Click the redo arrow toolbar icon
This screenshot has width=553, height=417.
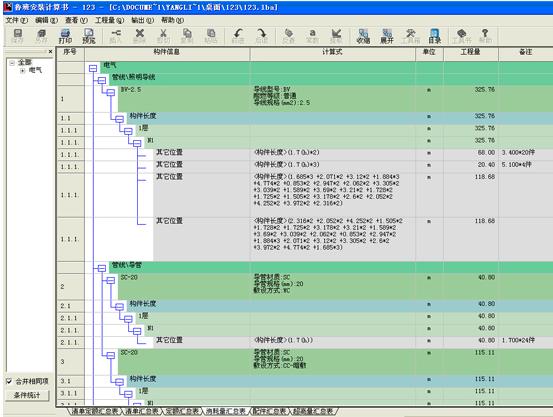click(261, 36)
